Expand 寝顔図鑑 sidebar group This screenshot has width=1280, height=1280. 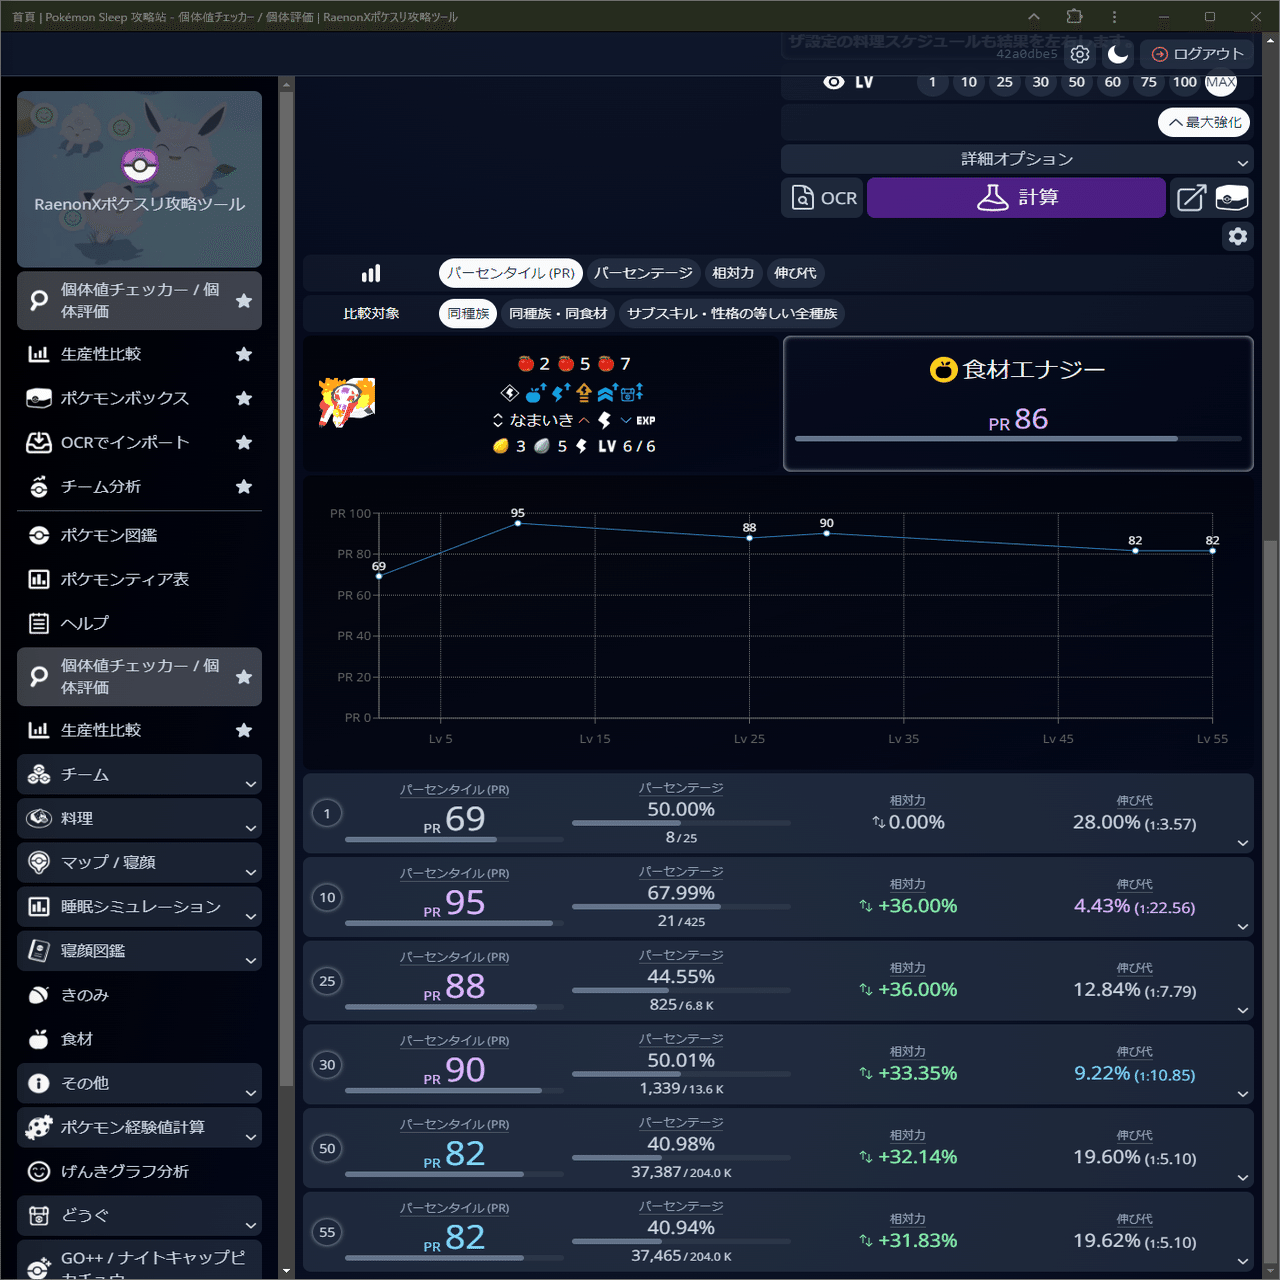point(139,950)
